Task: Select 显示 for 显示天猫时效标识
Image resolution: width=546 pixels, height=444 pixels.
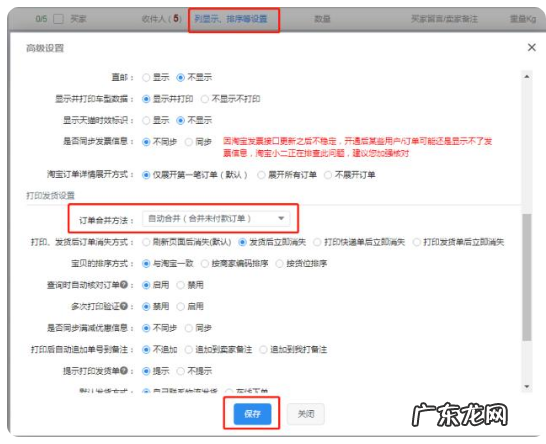Action: click(x=146, y=120)
